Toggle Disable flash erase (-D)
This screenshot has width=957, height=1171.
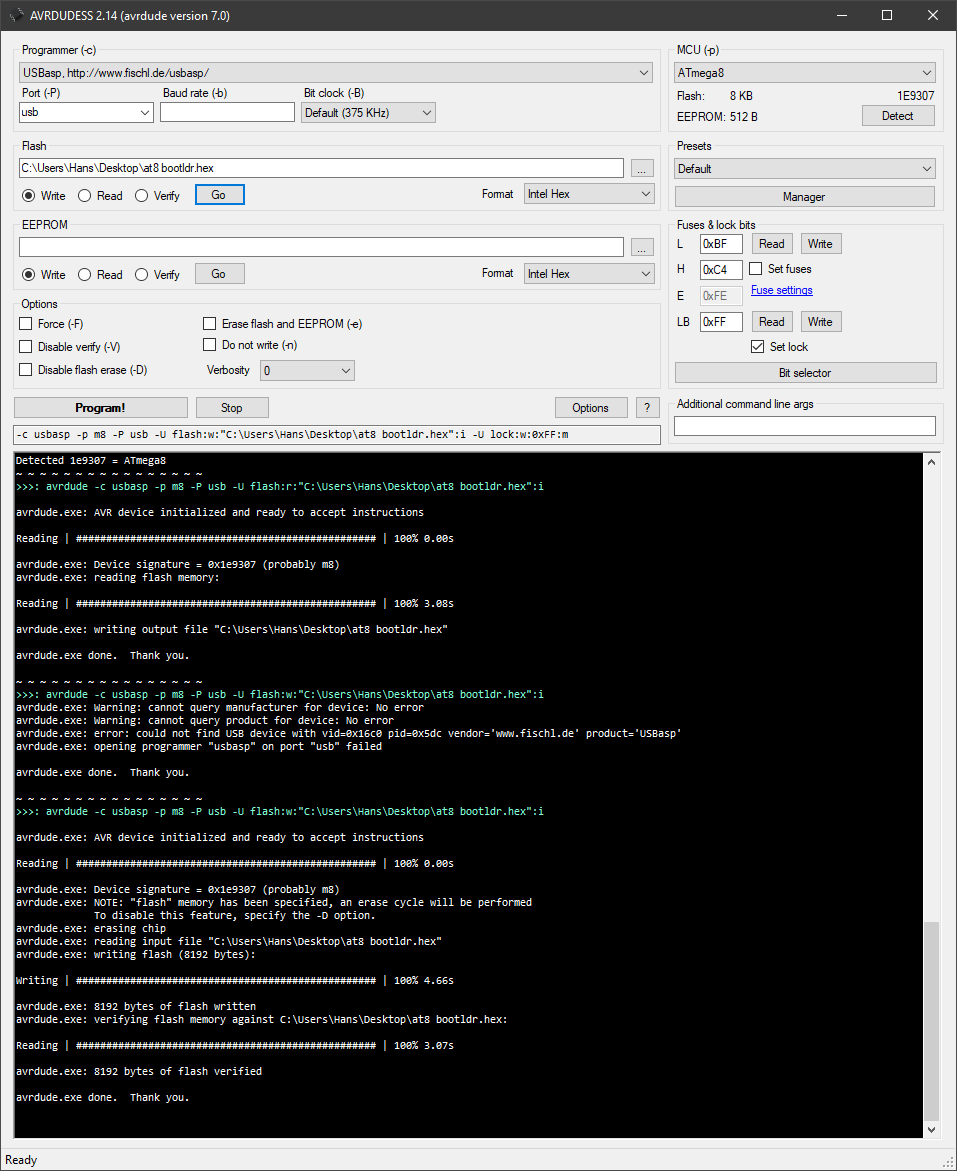(x=26, y=370)
